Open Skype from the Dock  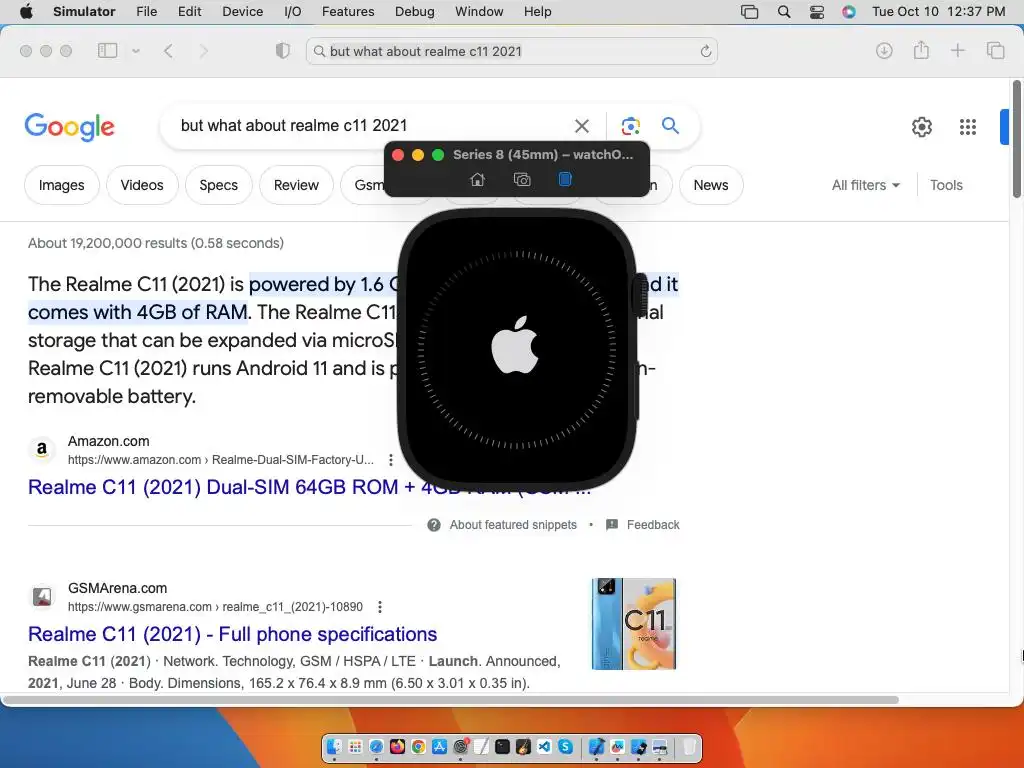pos(566,746)
